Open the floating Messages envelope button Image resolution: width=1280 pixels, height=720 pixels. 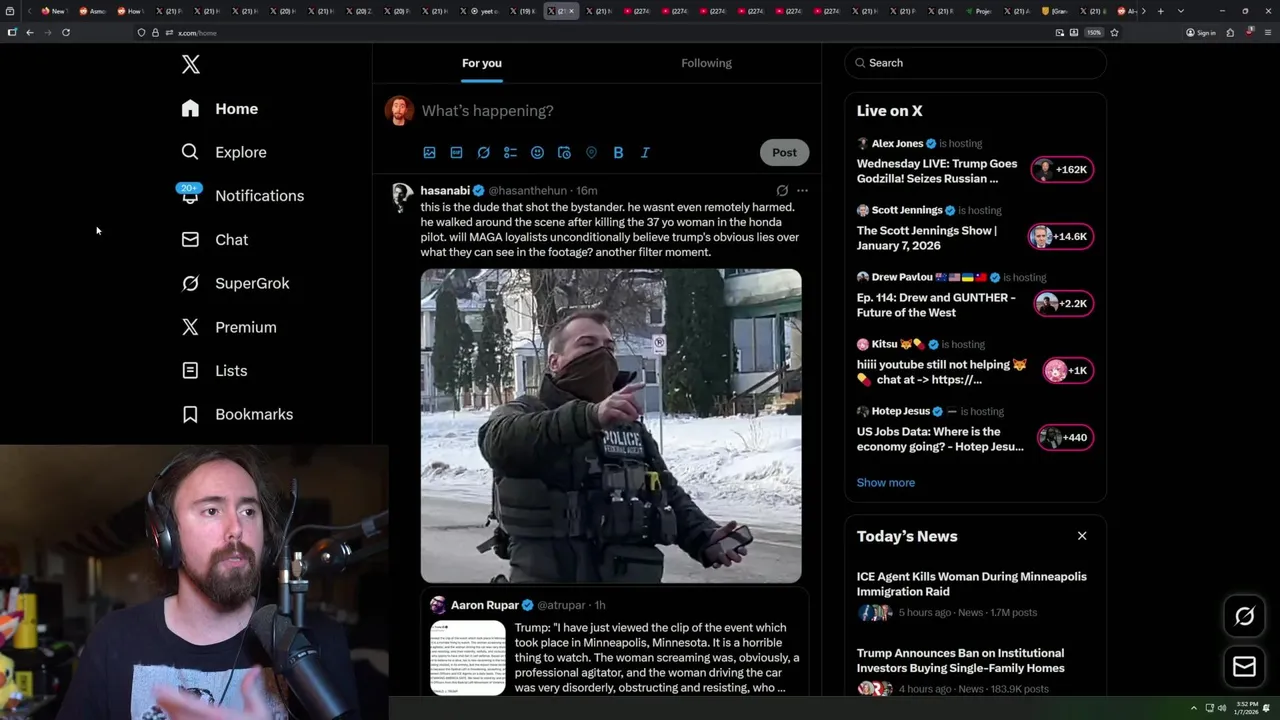coord(1244,666)
